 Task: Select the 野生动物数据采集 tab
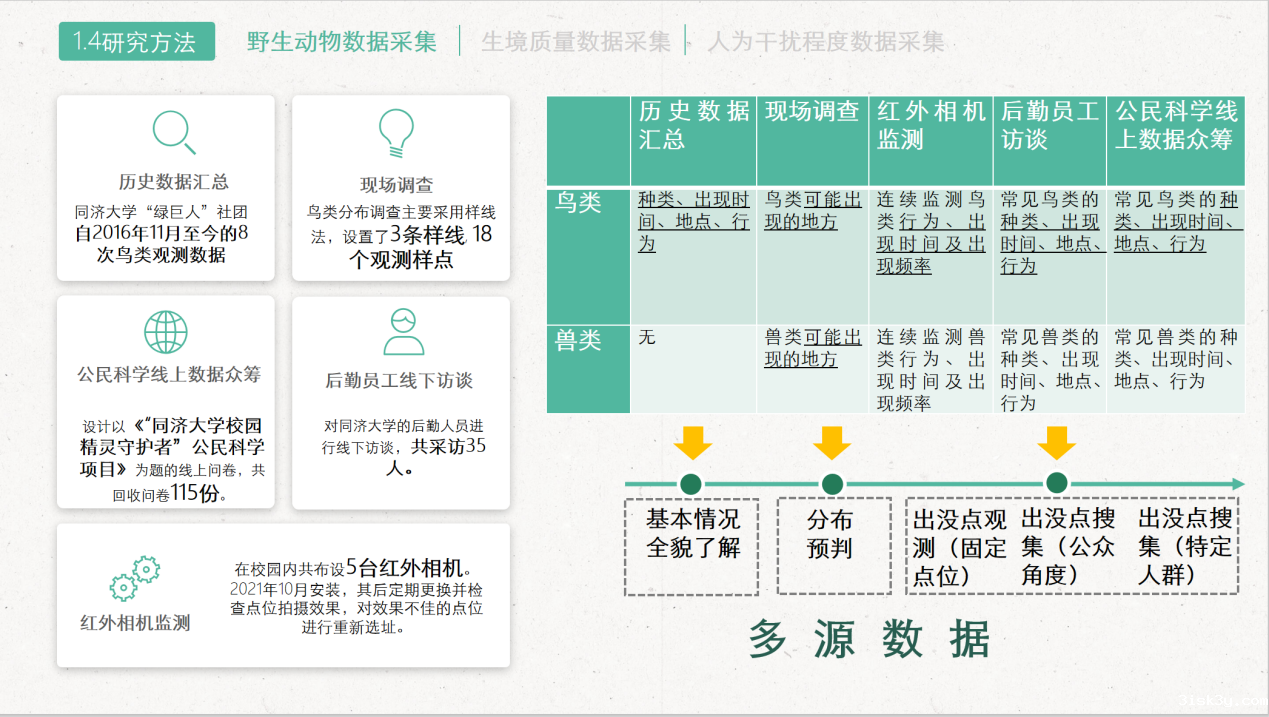point(342,42)
